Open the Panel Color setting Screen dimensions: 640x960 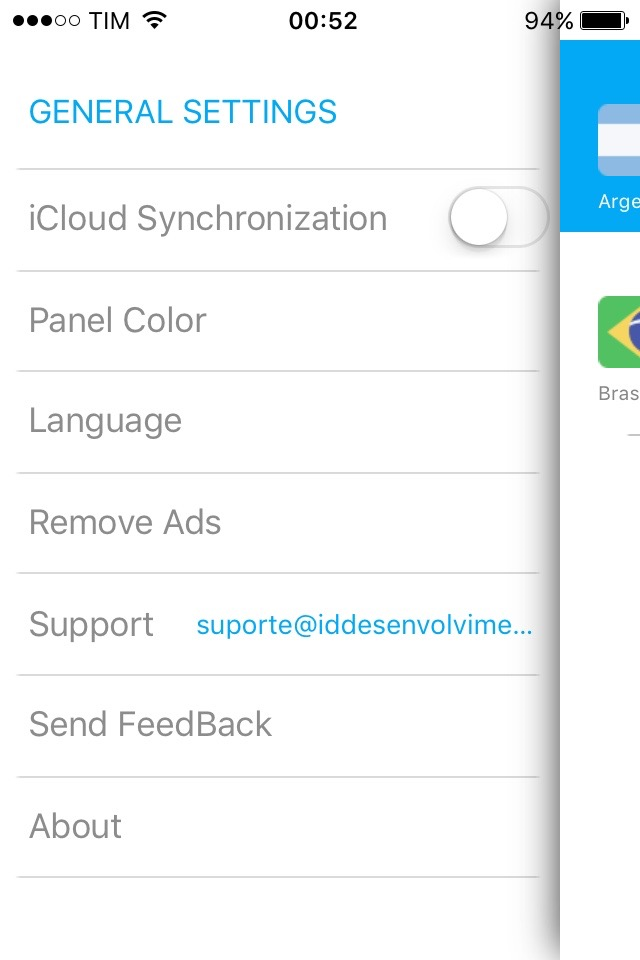(118, 321)
